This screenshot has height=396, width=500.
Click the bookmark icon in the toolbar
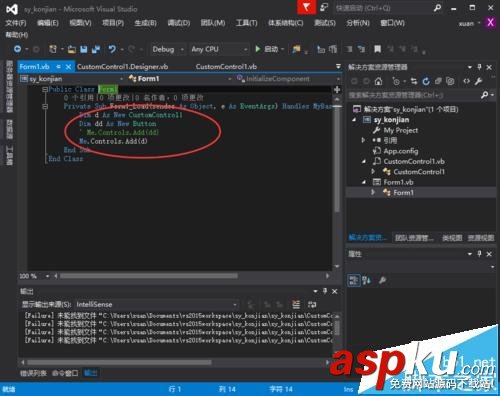click(x=377, y=49)
